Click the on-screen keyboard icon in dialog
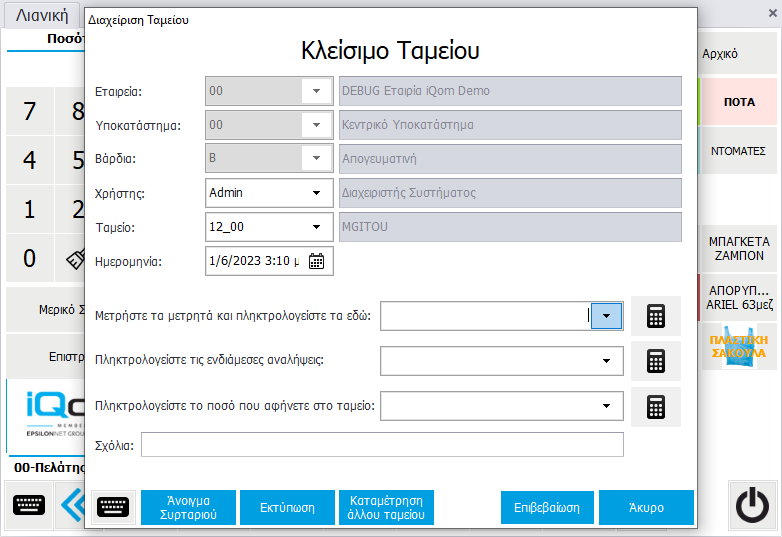This screenshot has height=537, width=782. pos(114,508)
